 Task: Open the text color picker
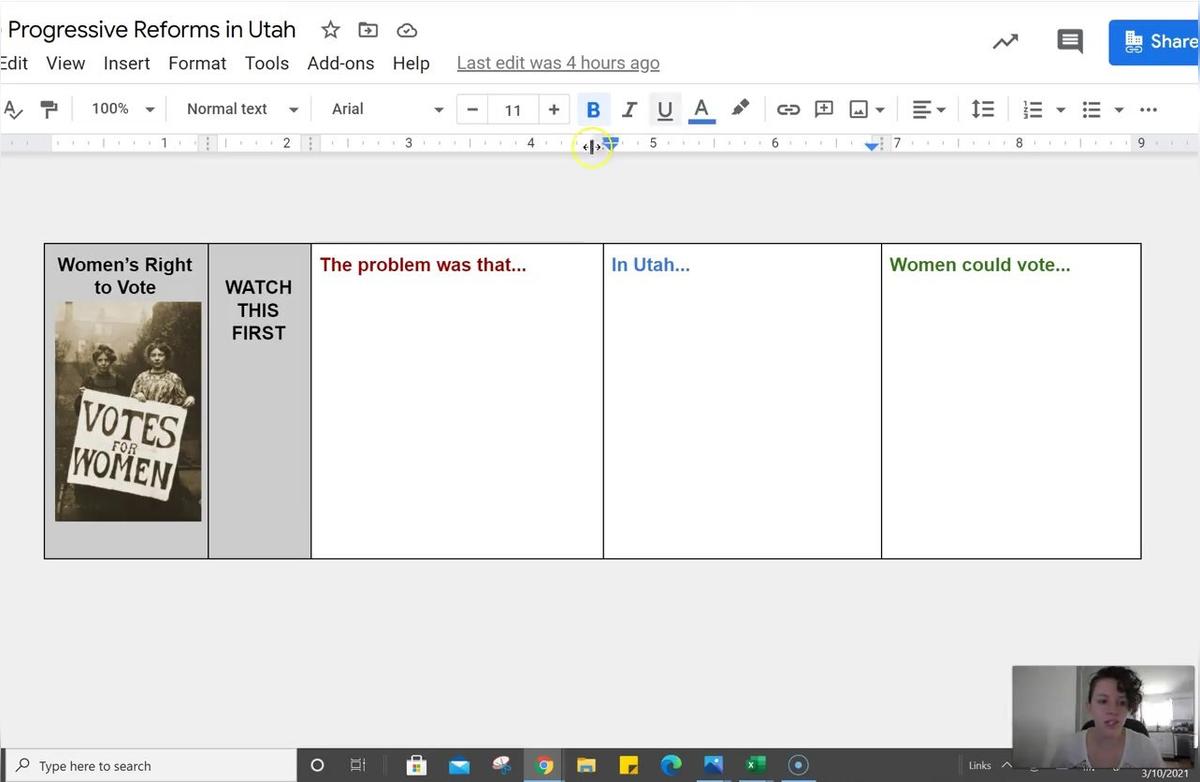702,109
